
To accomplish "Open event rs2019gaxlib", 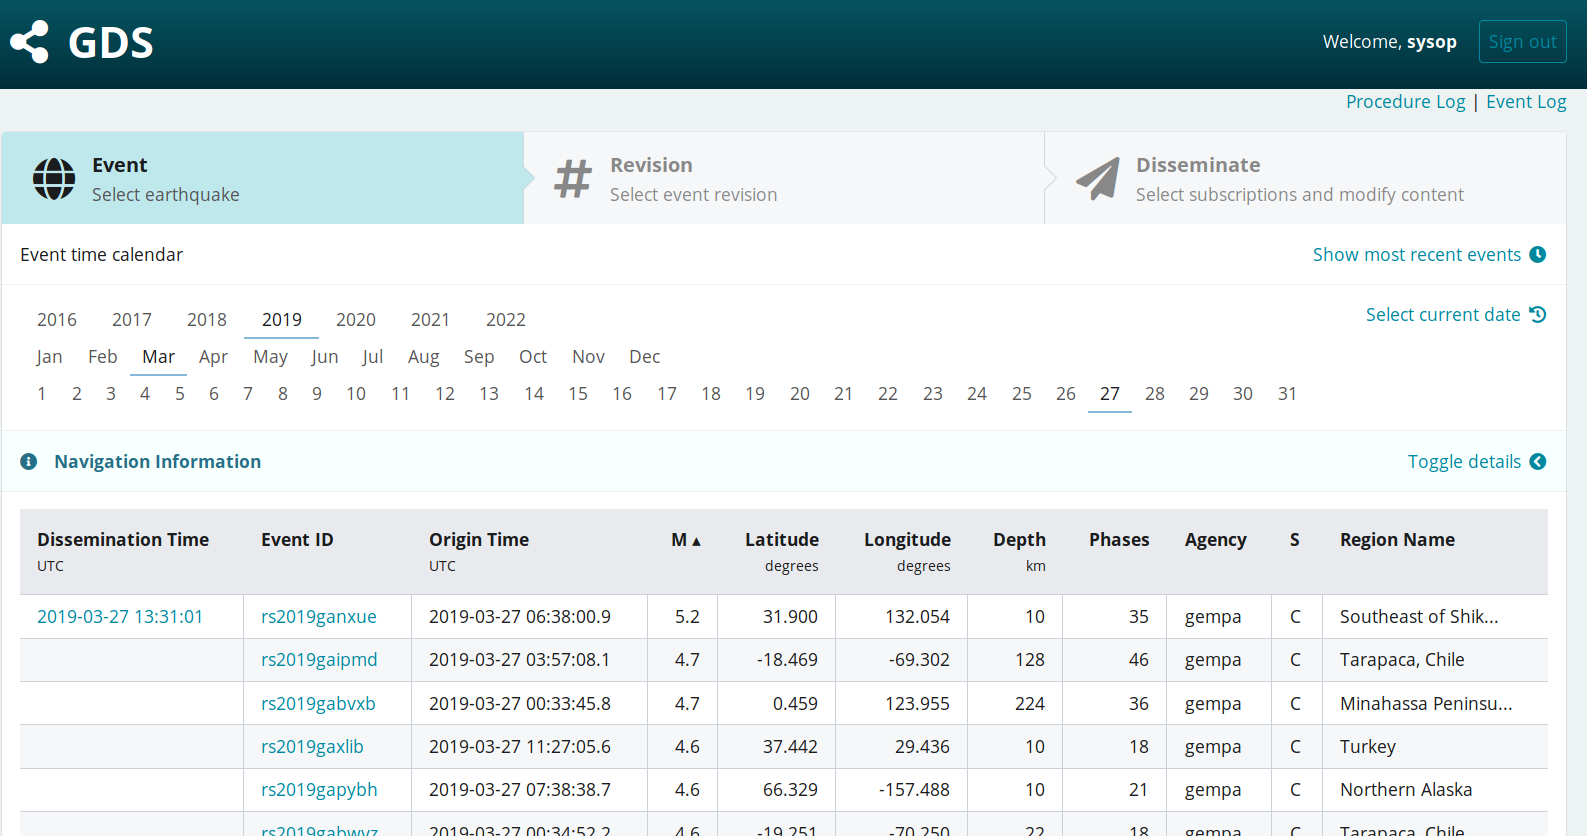I will click(x=312, y=747).
